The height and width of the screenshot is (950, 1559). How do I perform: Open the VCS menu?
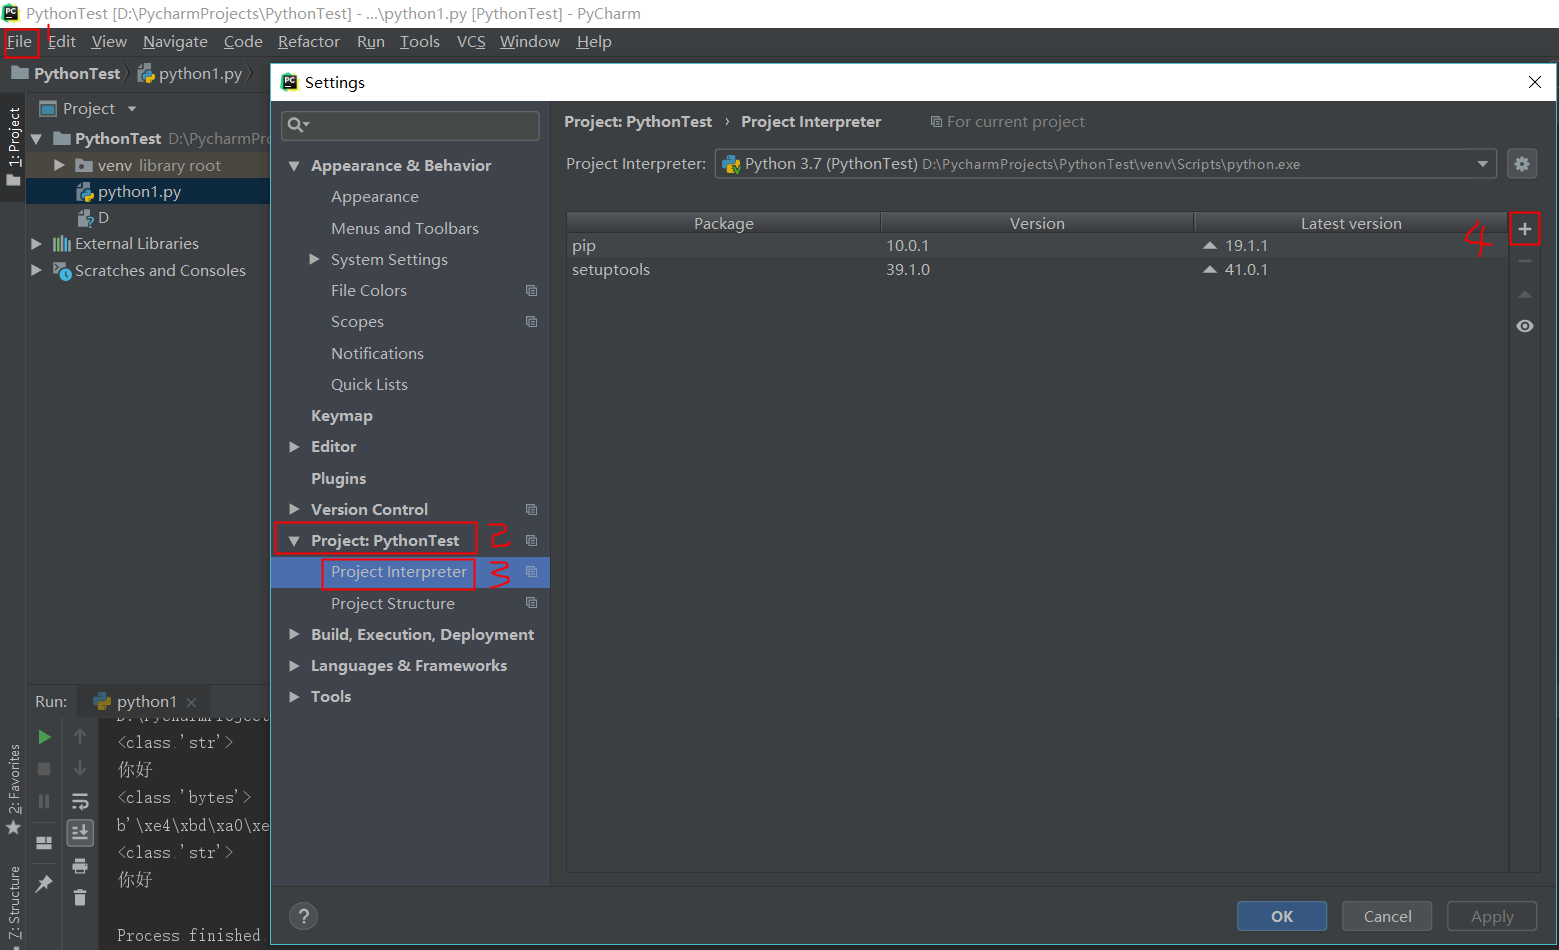[471, 42]
